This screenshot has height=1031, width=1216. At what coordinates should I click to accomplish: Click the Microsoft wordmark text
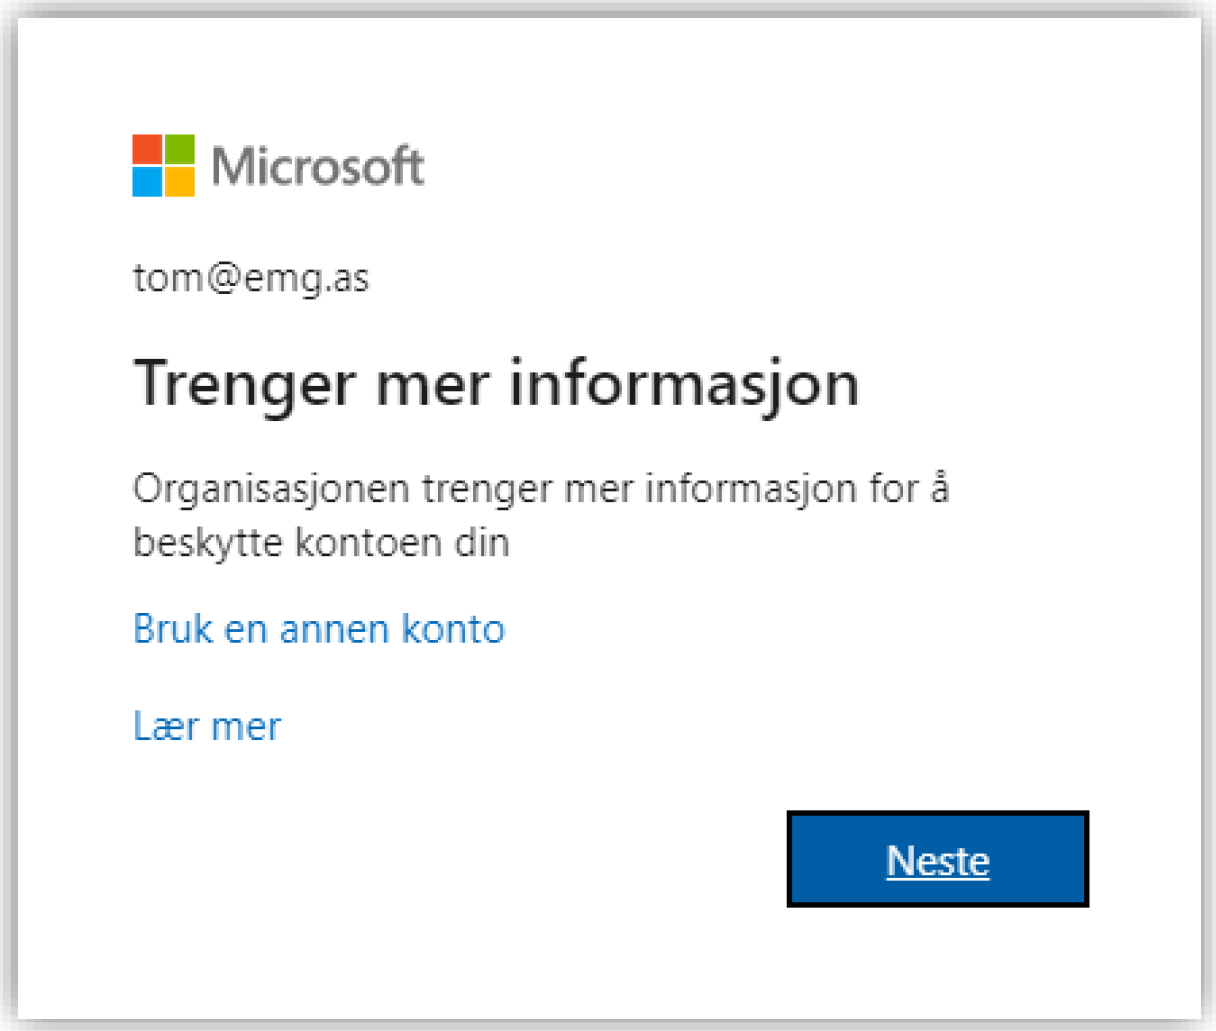point(318,166)
